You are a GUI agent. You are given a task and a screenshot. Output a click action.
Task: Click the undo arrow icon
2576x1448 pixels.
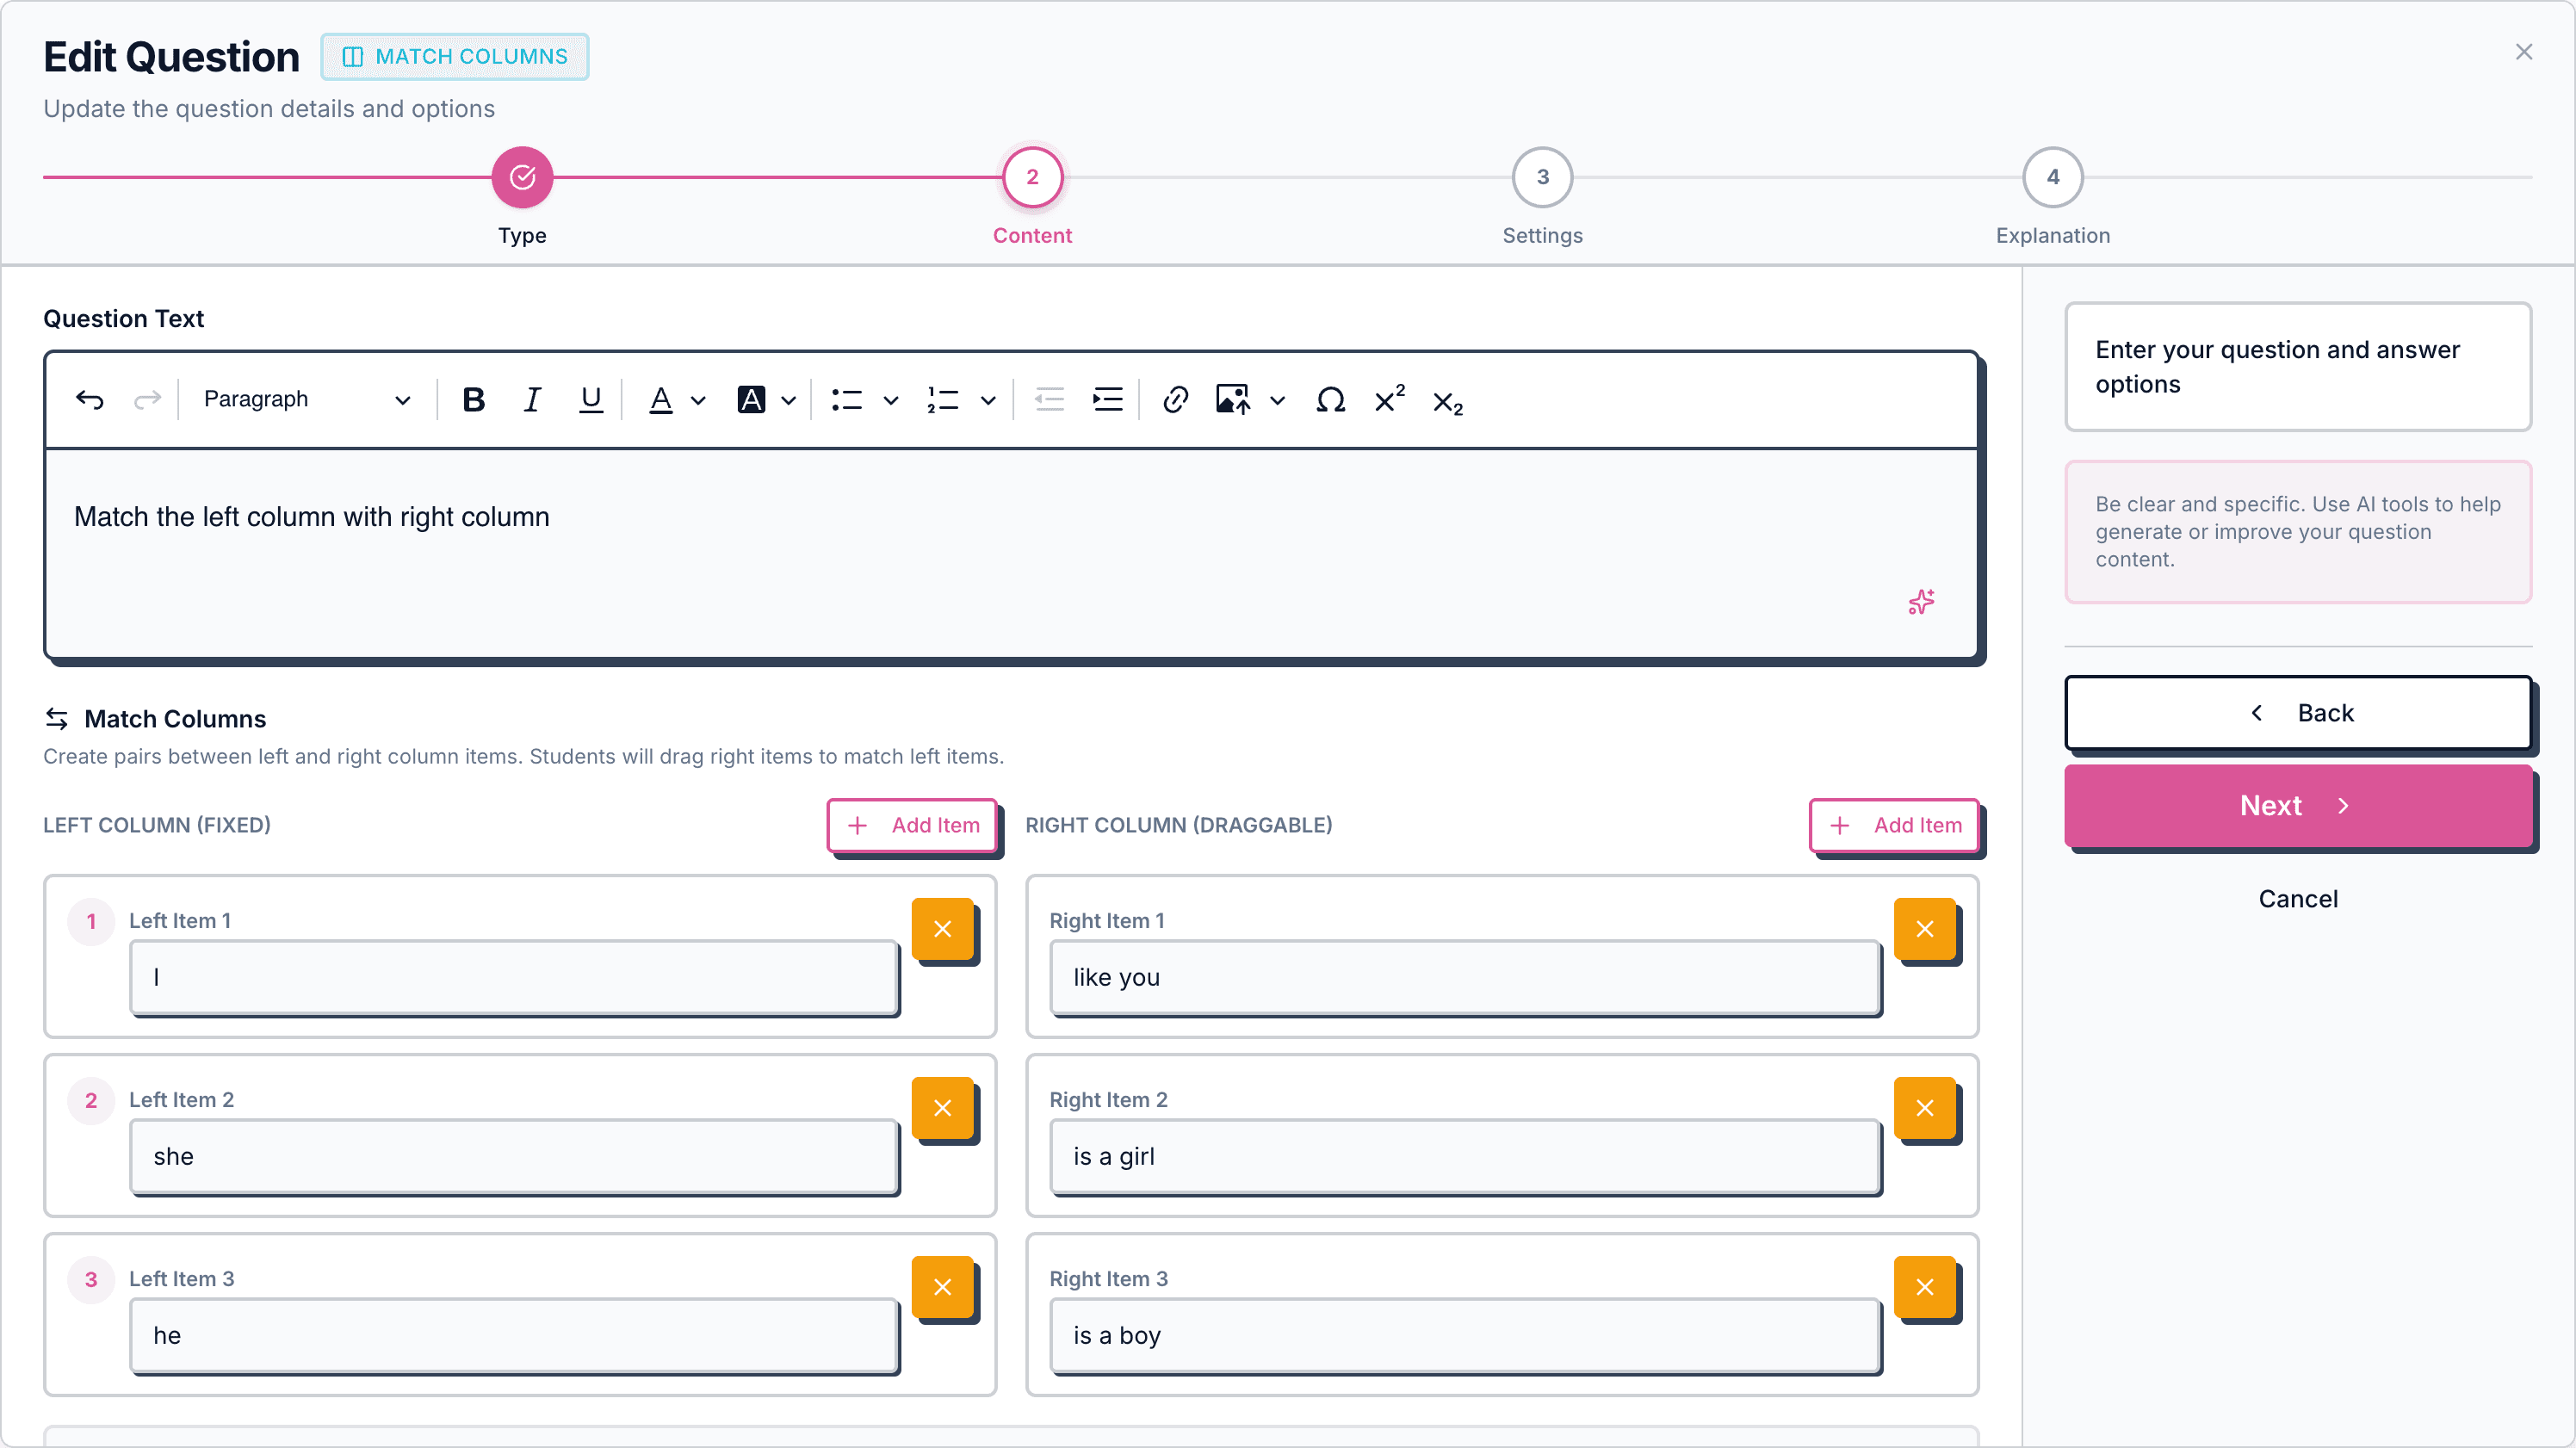[x=90, y=400]
